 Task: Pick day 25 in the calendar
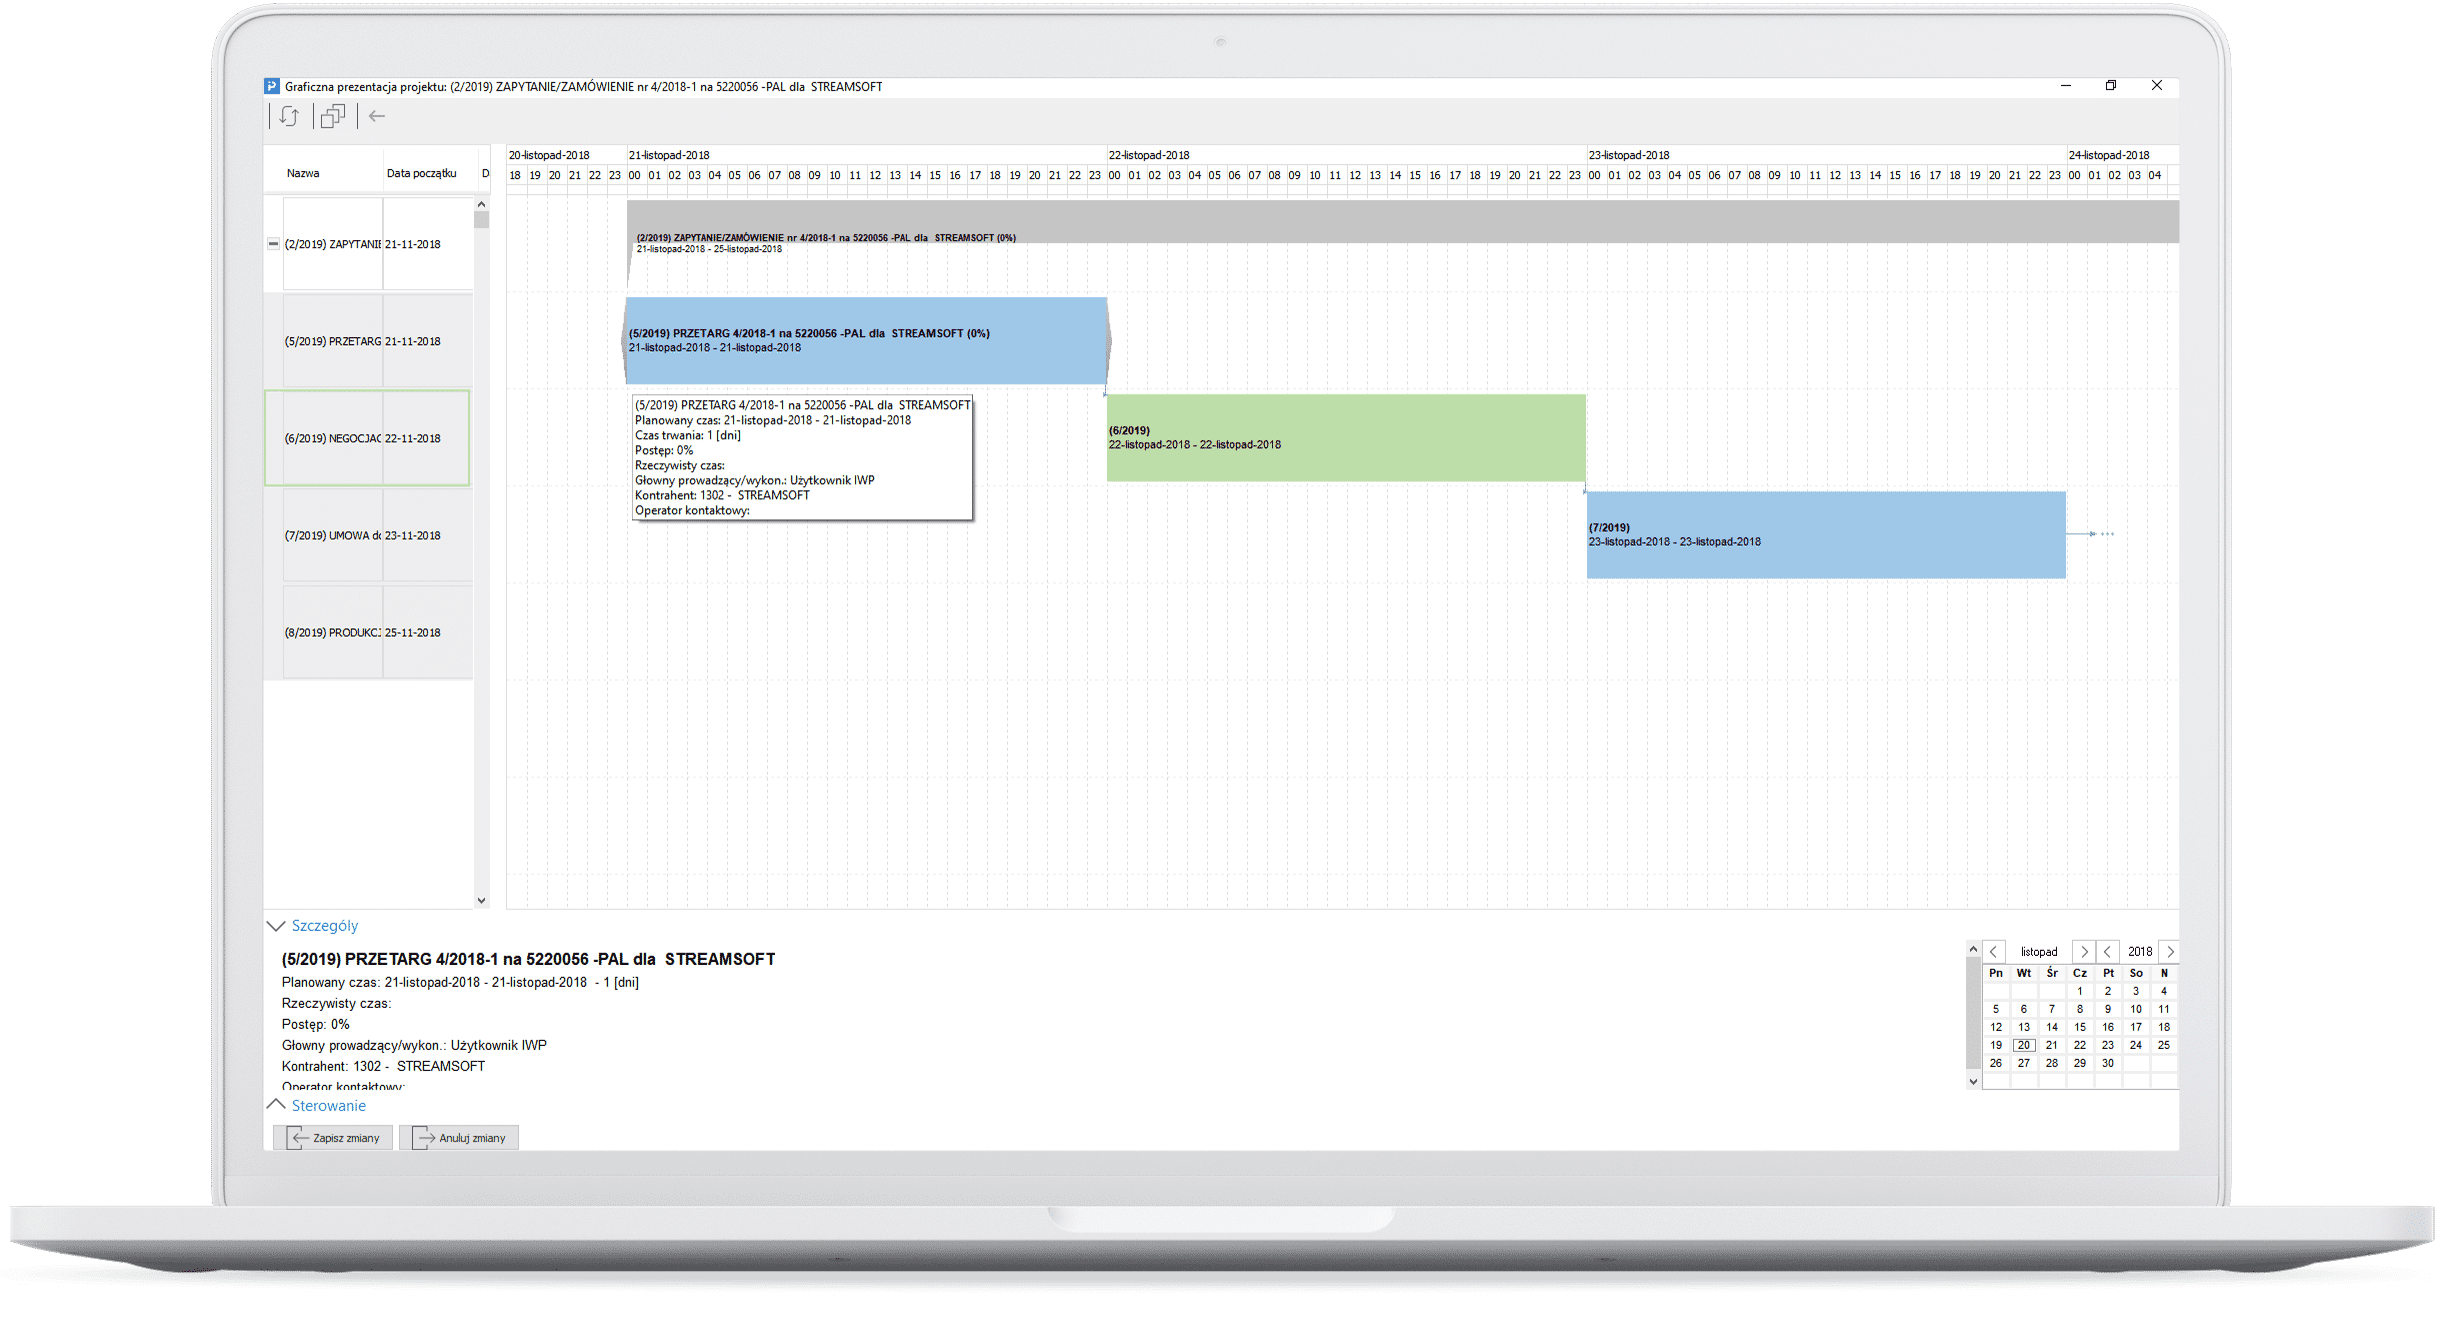[2164, 1045]
